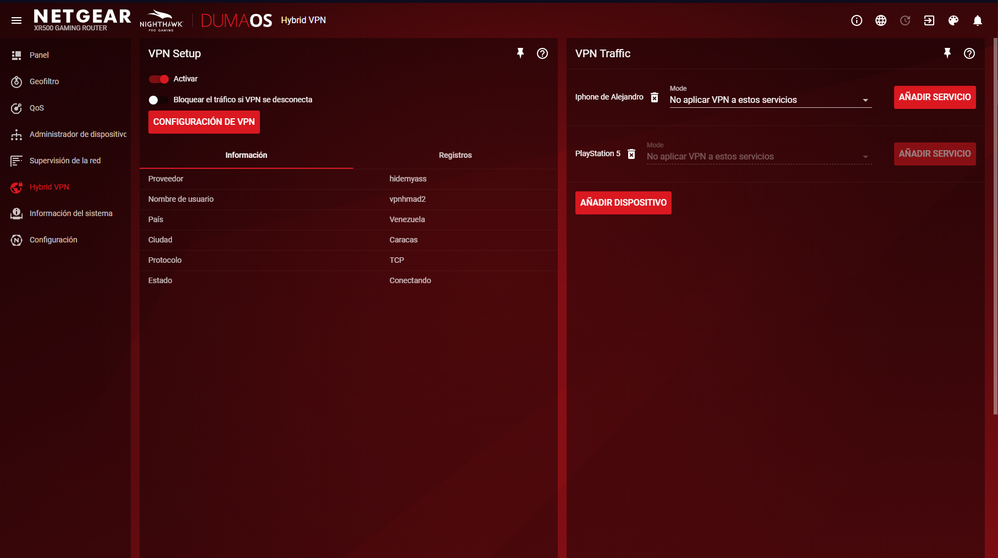Click the Conectando status value
The width and height of the screenshot is (998, 558).
pyautogui.click(x=410, y=281)
